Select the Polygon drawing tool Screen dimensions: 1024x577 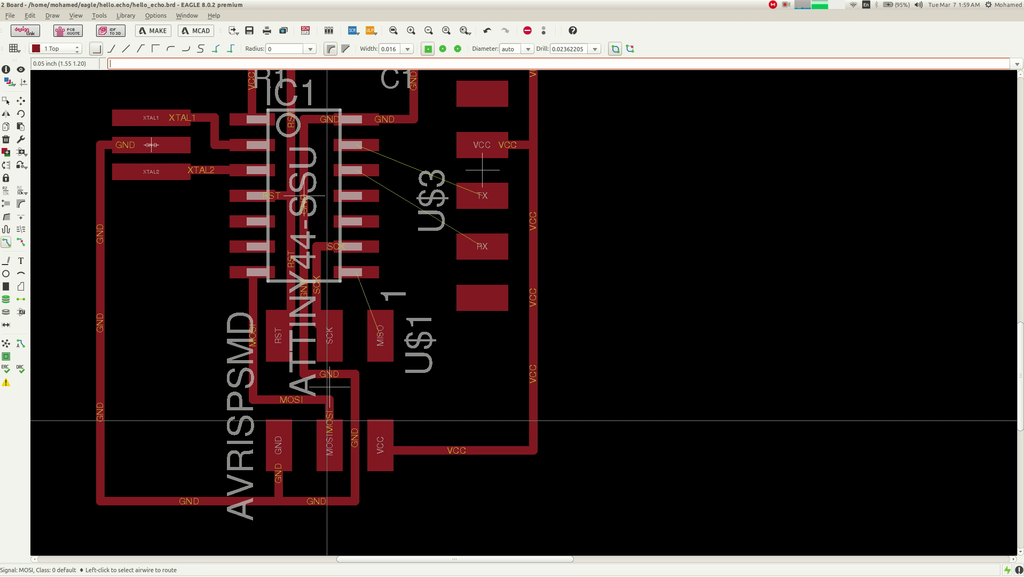click(x=21, y=286)
